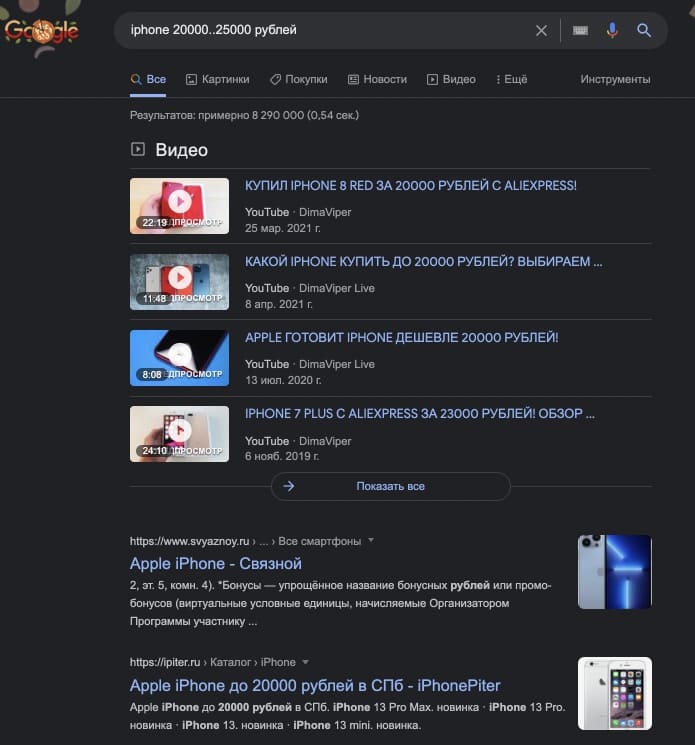Click Показать все button
This screenshot has height=745, width=695.
[390, 486]
